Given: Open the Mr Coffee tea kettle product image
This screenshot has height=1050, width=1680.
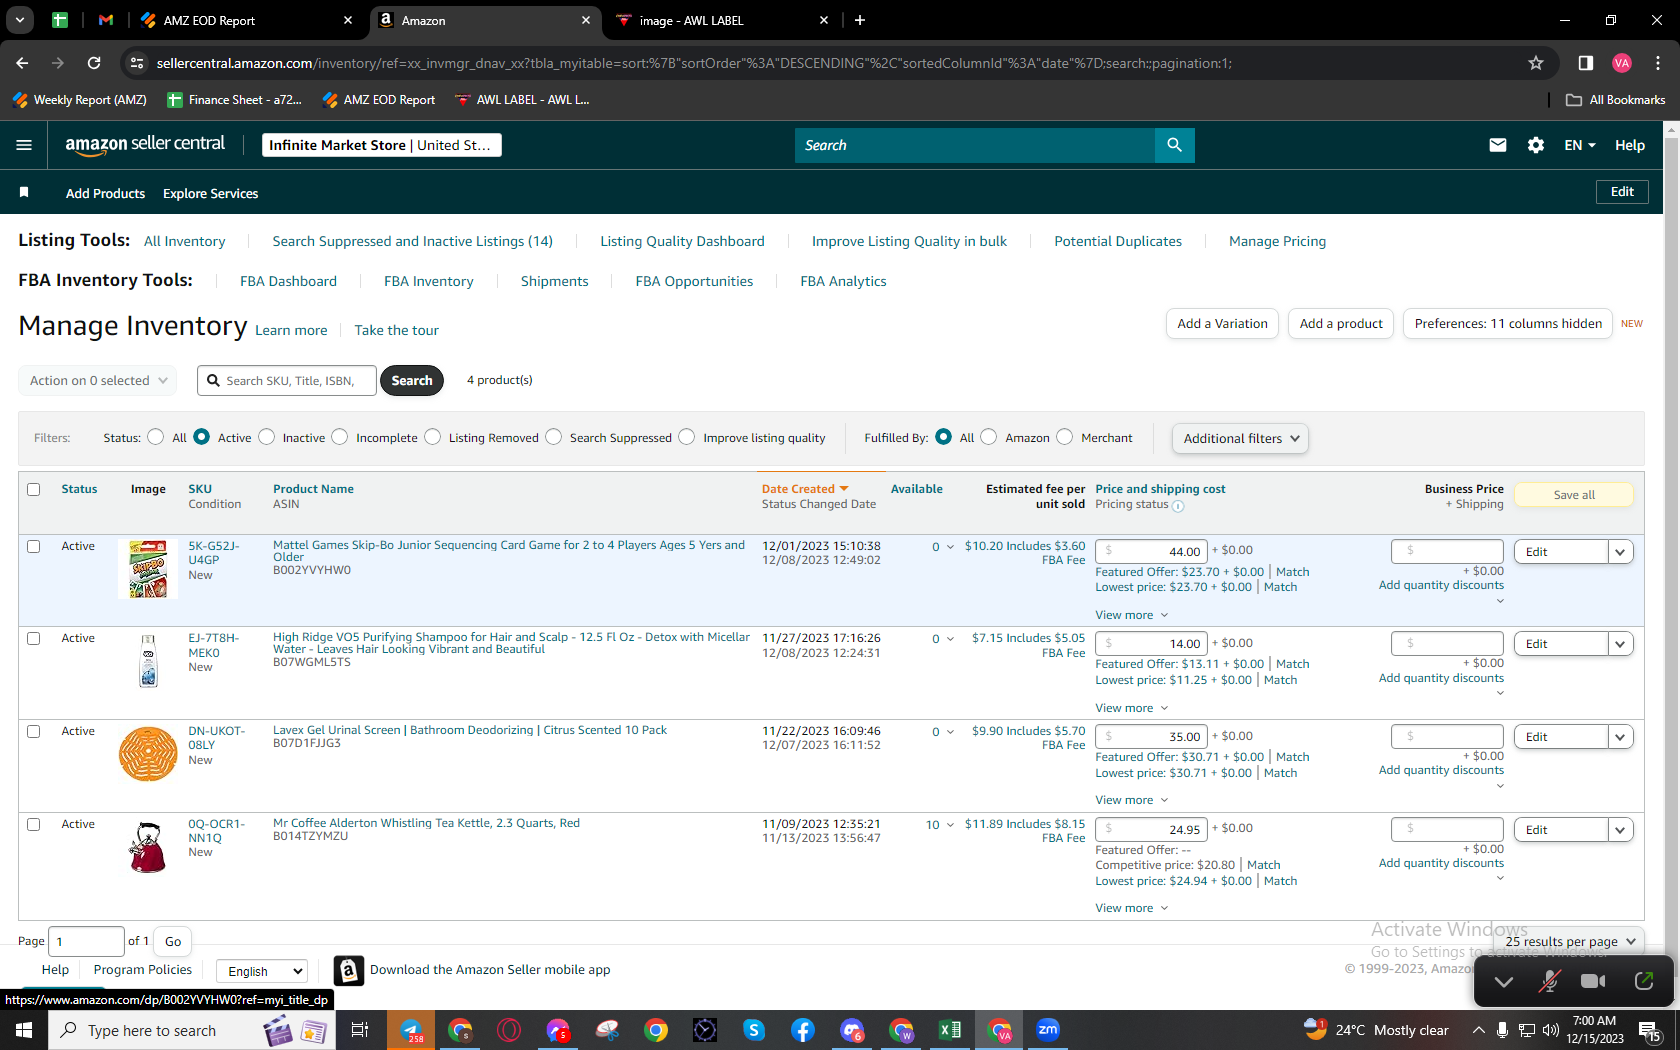Looking at the screenshot, I should click(x=148, y=846).
